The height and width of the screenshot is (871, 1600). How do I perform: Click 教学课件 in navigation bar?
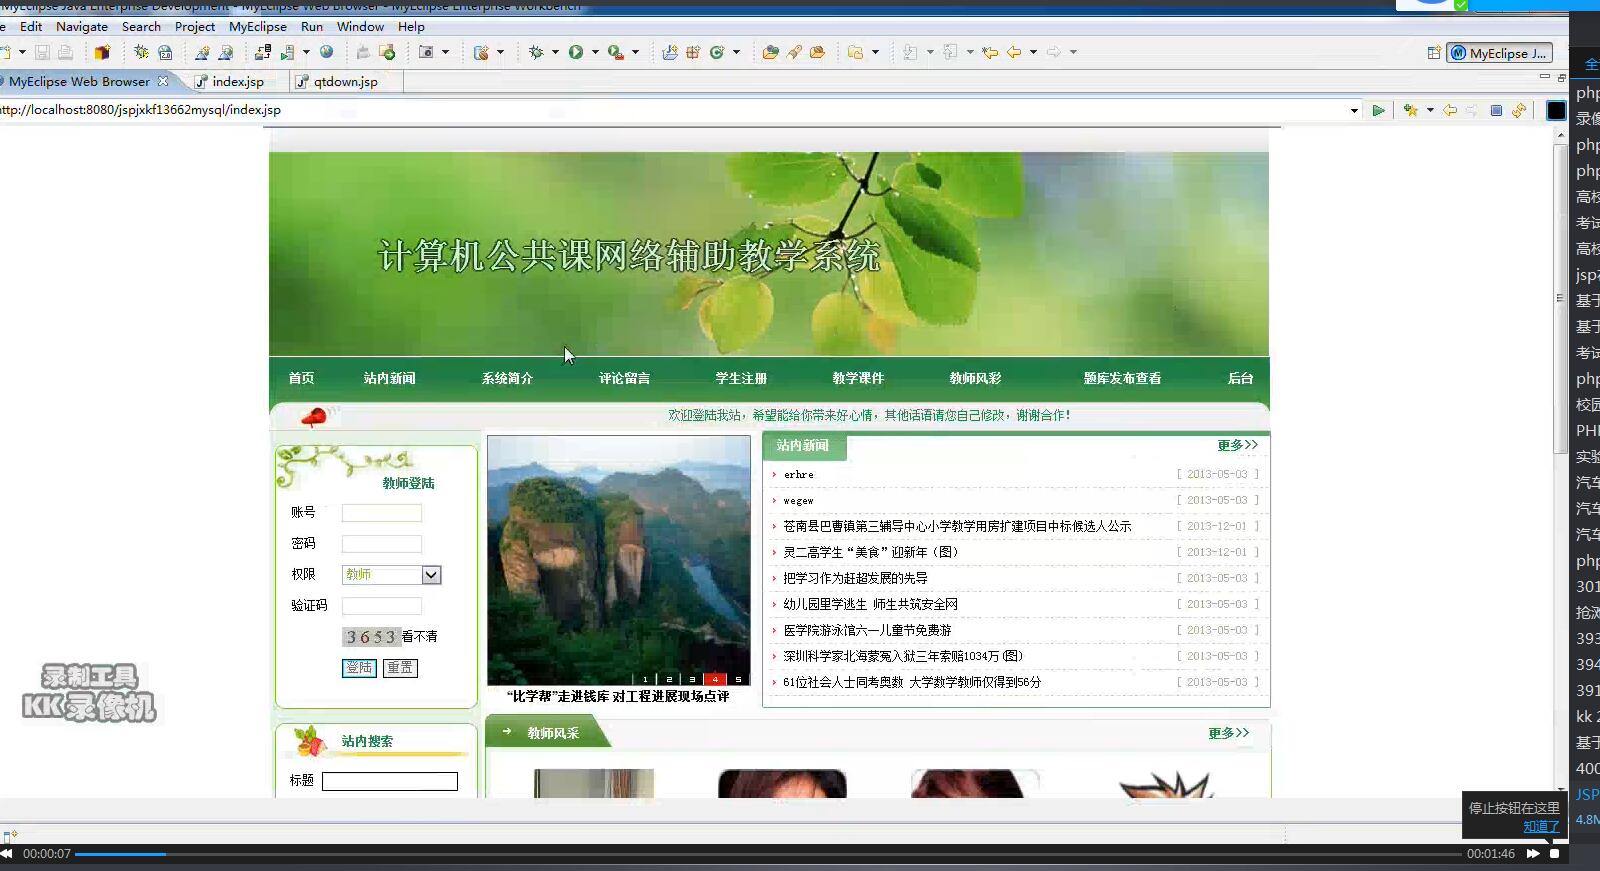[x=858, y=378]
